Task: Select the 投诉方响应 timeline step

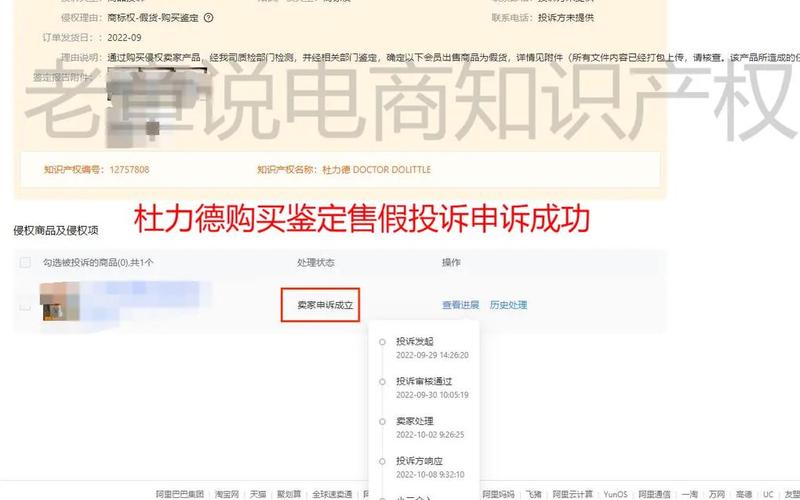Action: tap(419, 461)
